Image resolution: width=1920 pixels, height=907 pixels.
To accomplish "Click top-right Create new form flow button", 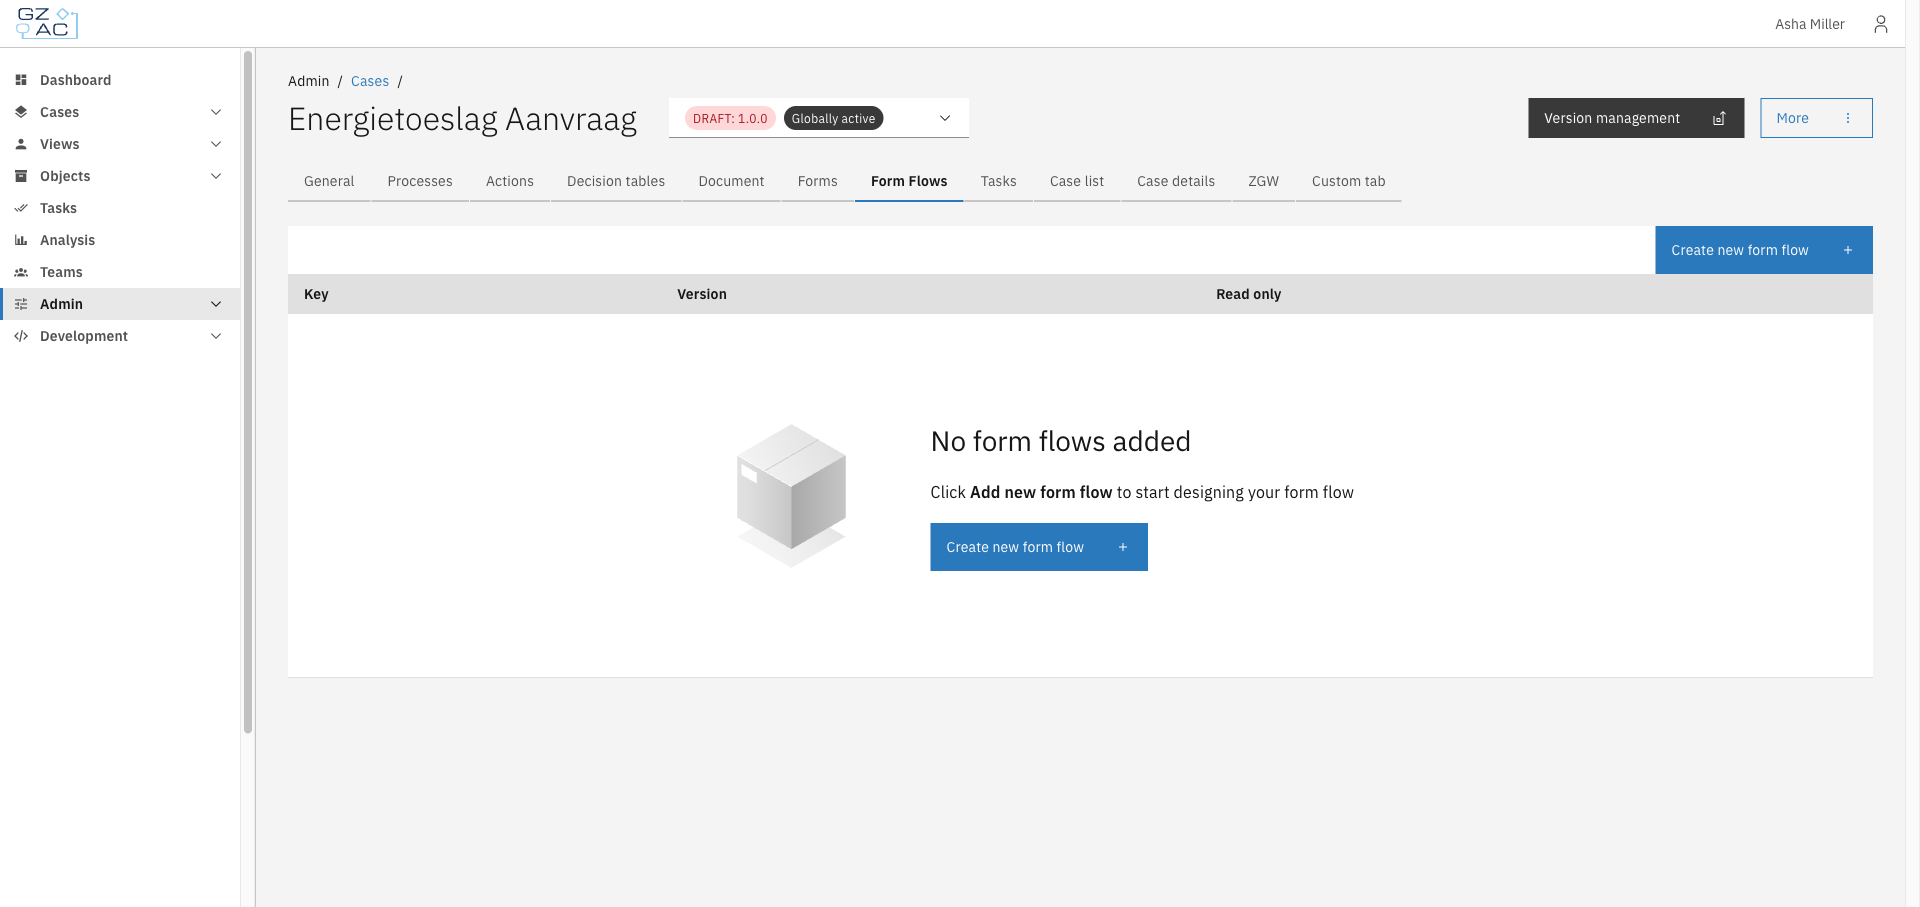I will coord(1764,250).
